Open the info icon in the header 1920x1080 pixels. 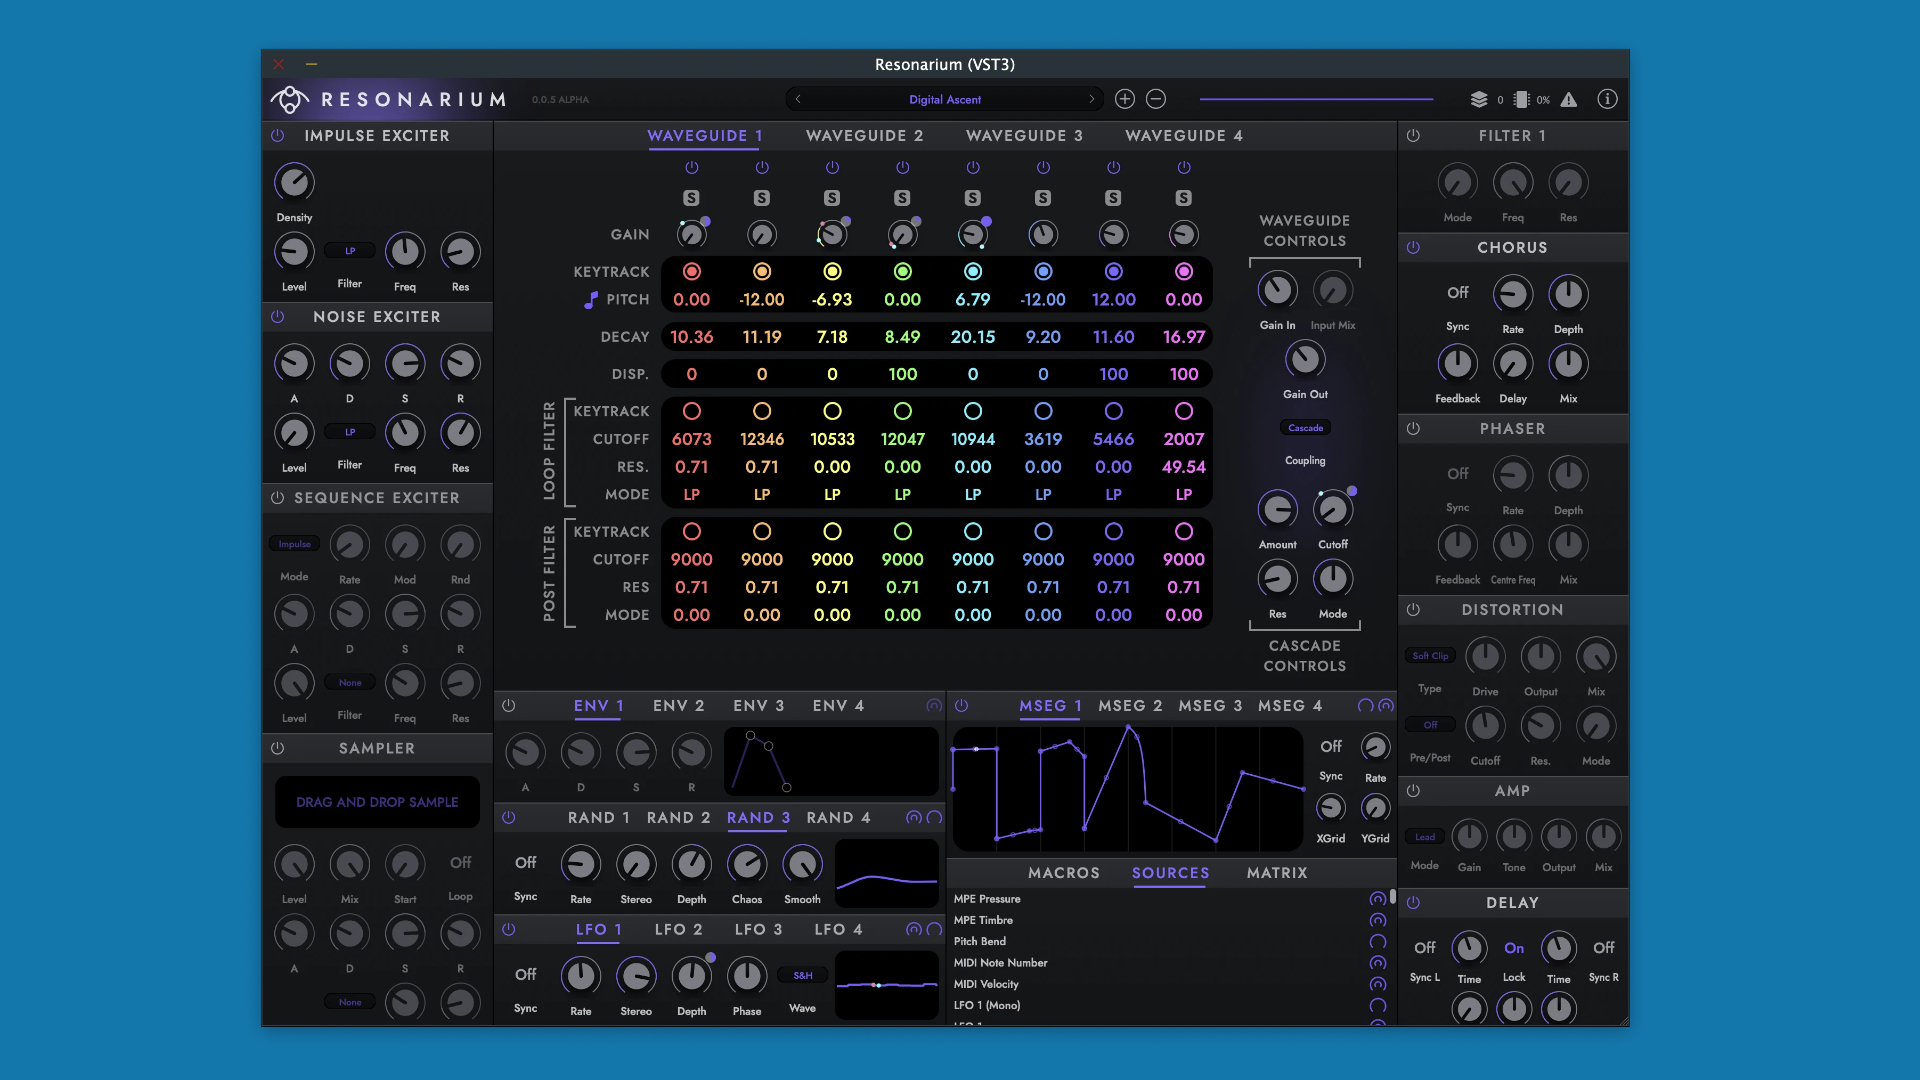1607,99
